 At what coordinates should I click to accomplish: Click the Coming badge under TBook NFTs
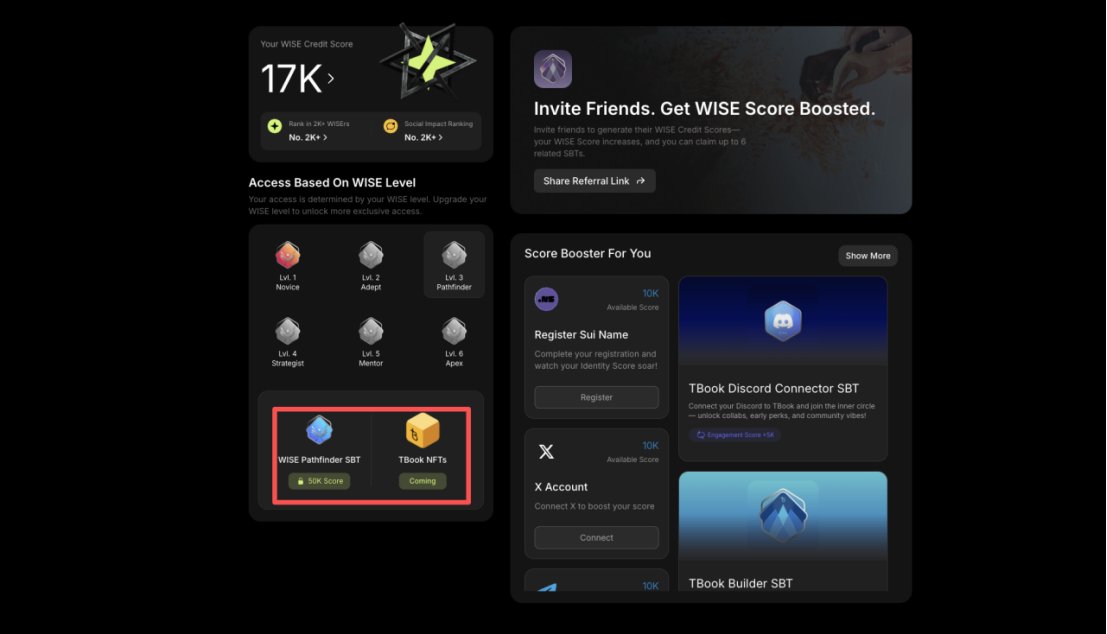coord(422,482)
